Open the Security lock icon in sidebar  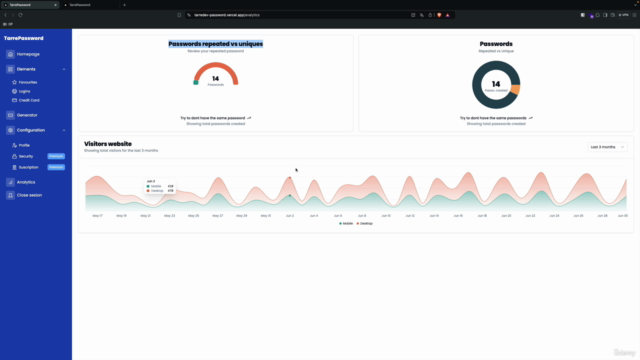point(14,156)
